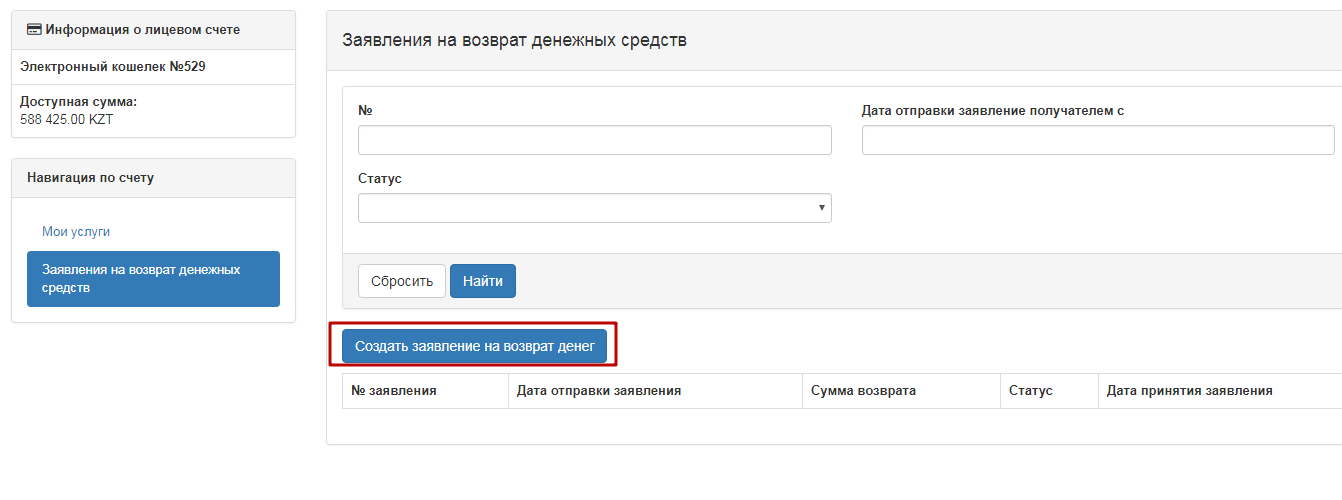Click the Навигация по счету panel header

90,178
